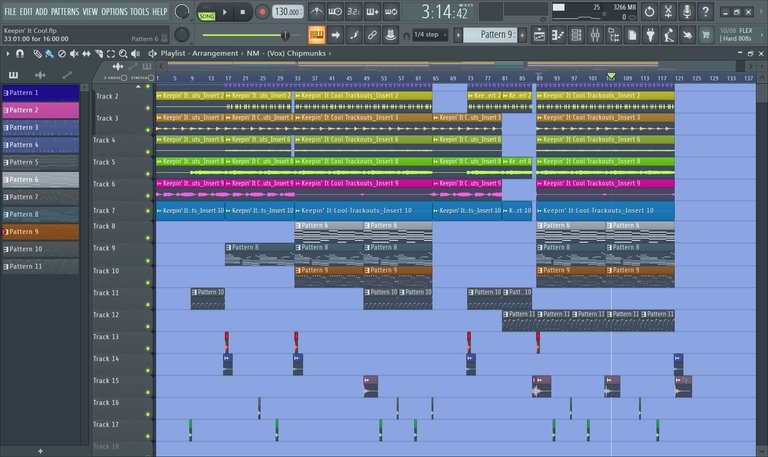768x457 pixels.
Task: Collapse track group arrow above Track 2
Action: [x=138, y=87]
